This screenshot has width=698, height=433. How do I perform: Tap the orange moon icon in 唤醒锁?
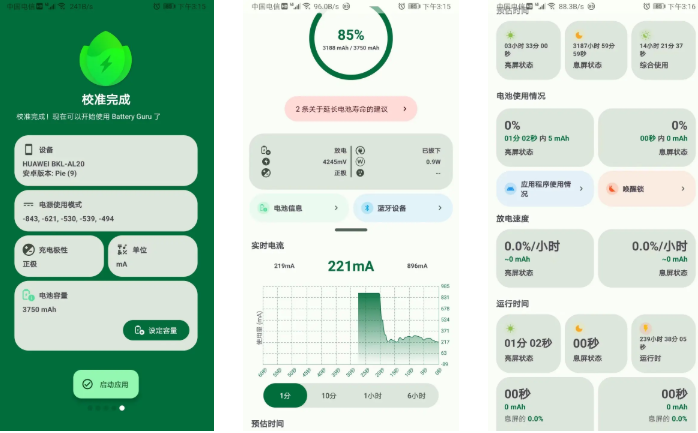tap(612, 189)
